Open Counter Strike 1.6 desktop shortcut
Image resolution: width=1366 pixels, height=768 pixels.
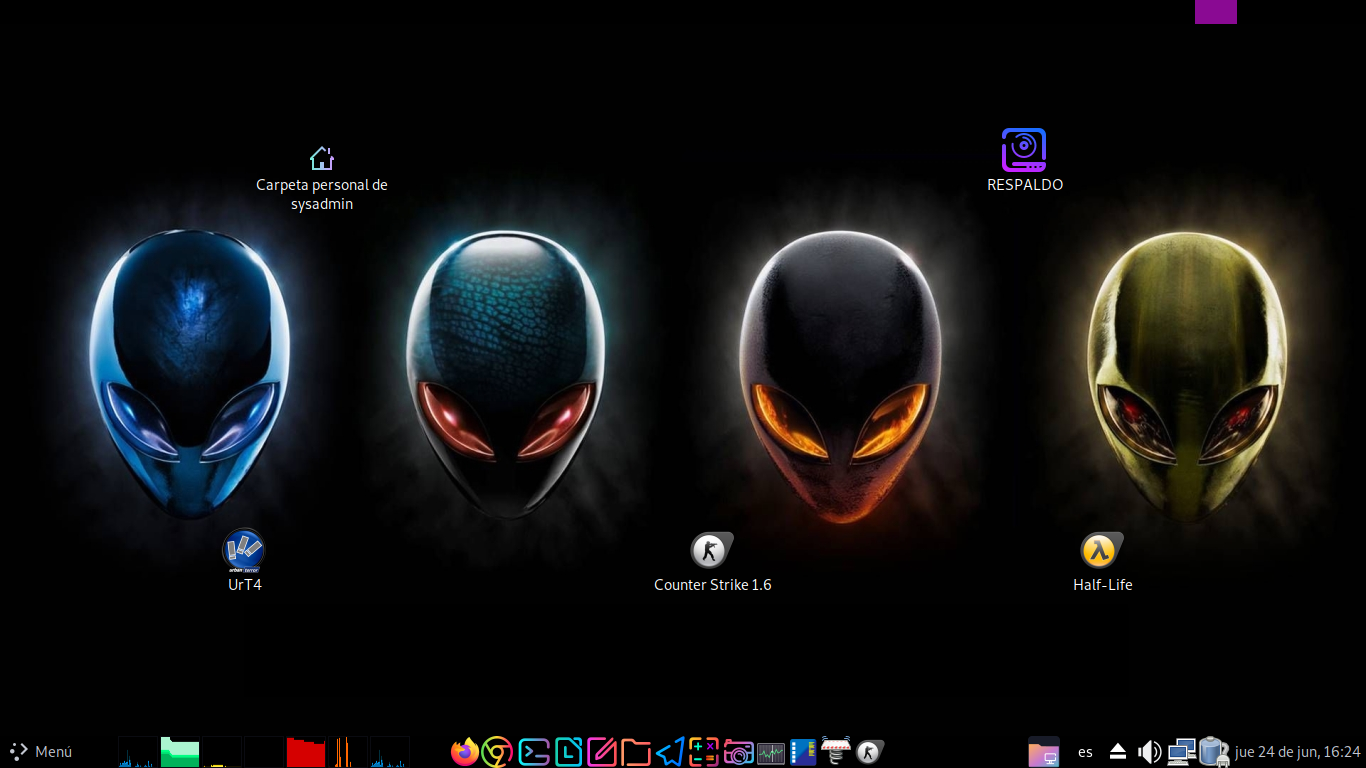coord(711,551)
